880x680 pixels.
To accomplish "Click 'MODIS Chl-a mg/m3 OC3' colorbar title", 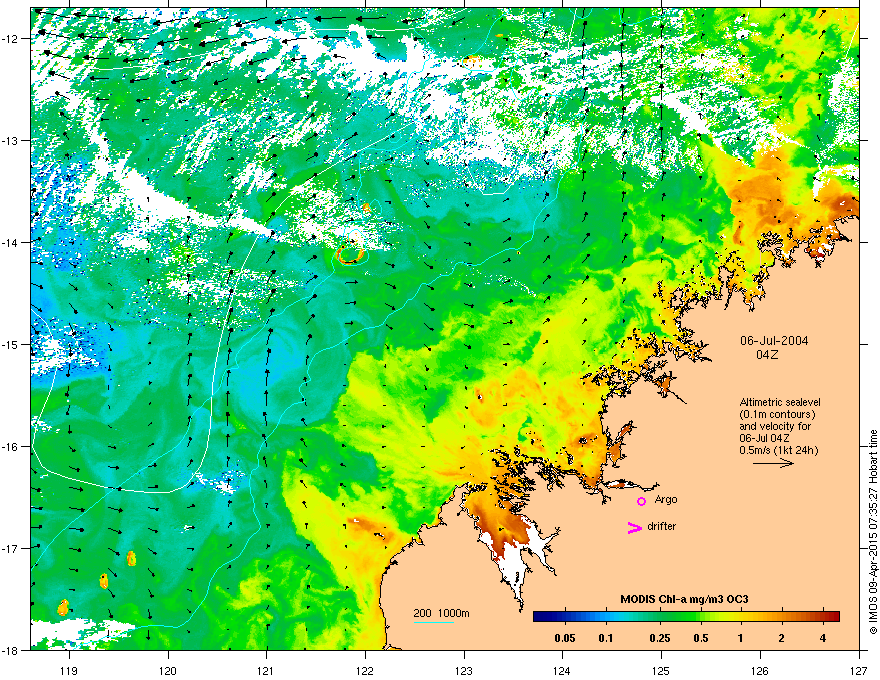I will pyautogui.click(x=684, y=599).
